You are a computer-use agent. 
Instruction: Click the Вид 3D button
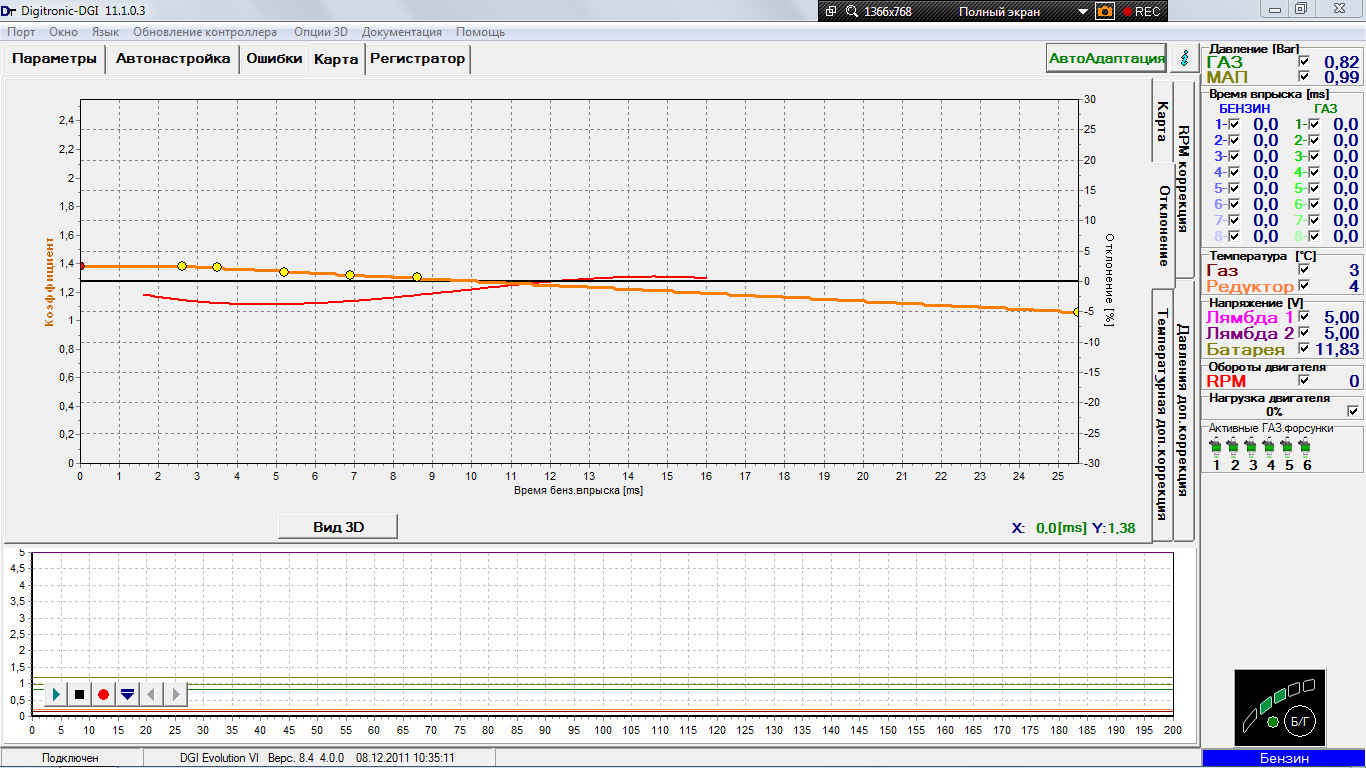[x=338, y=527]
